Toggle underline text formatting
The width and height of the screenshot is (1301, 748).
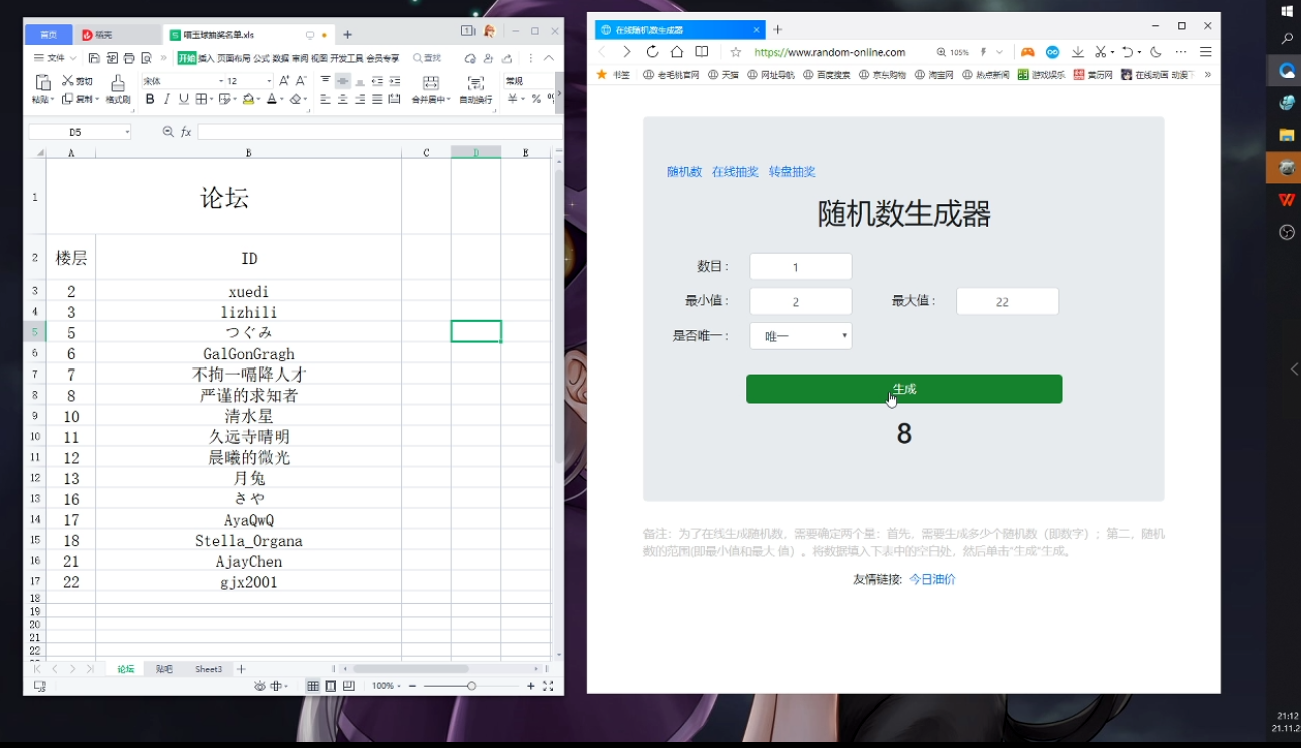click(x=183, y=99)
